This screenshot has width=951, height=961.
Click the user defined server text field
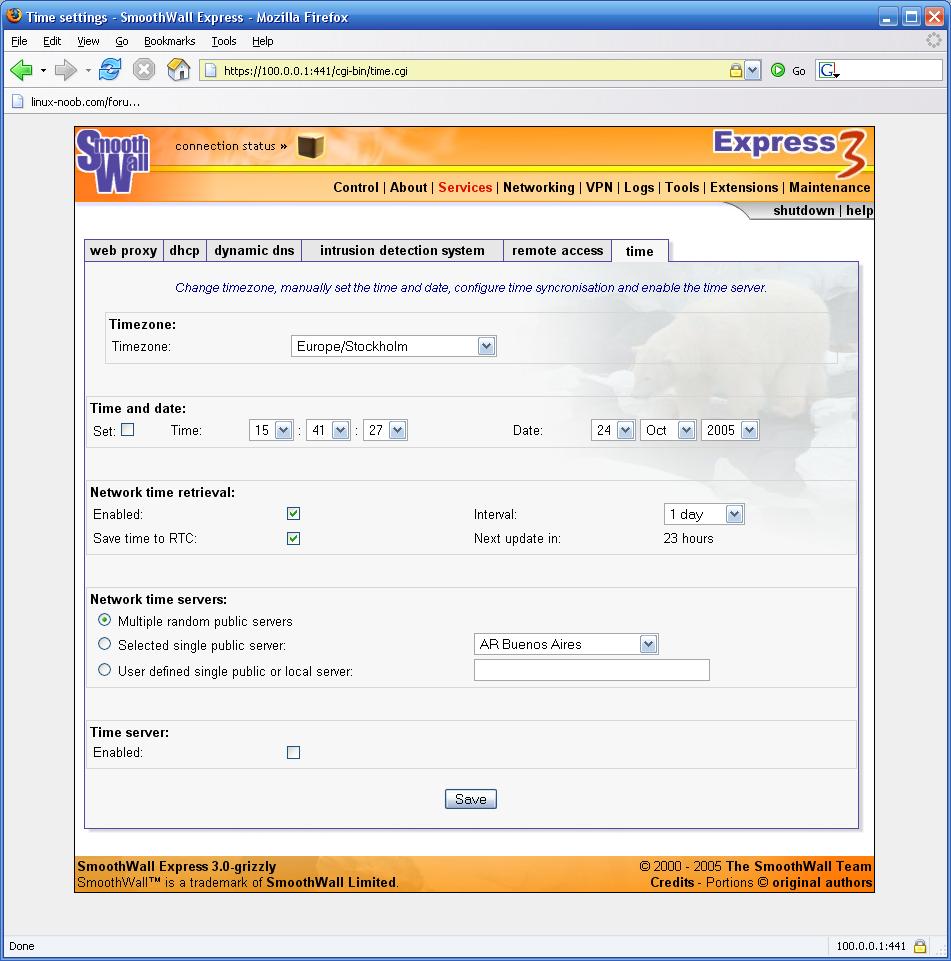(x=592, y=670)
